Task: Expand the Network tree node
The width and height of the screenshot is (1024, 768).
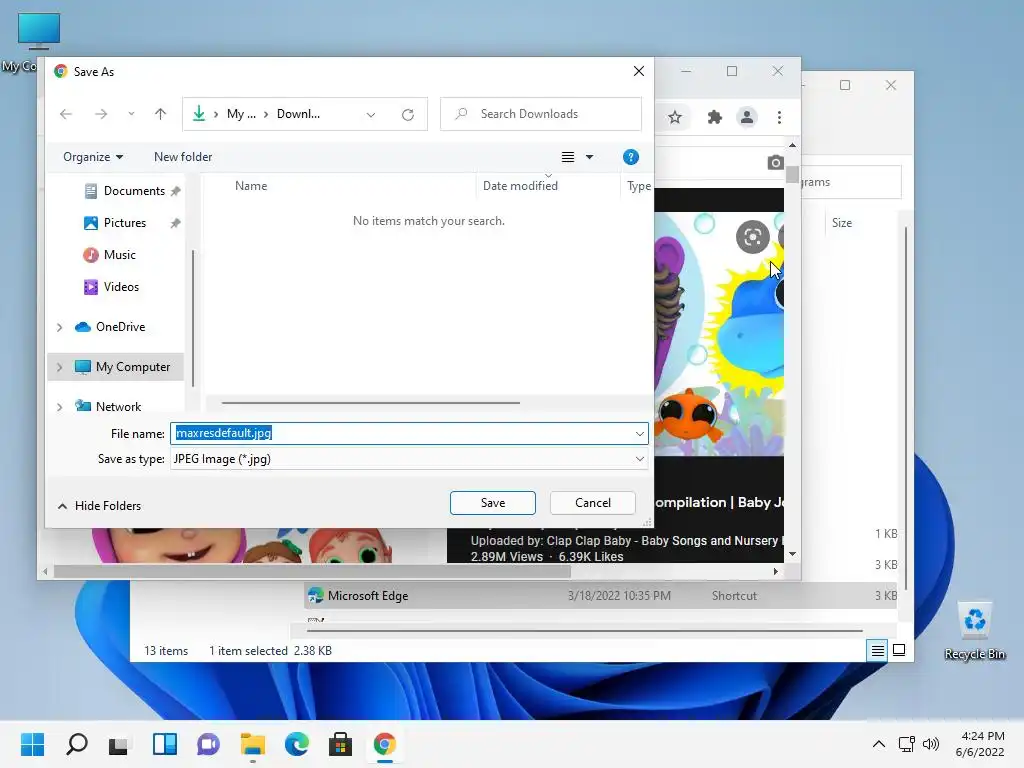Action: click(59, 407)
